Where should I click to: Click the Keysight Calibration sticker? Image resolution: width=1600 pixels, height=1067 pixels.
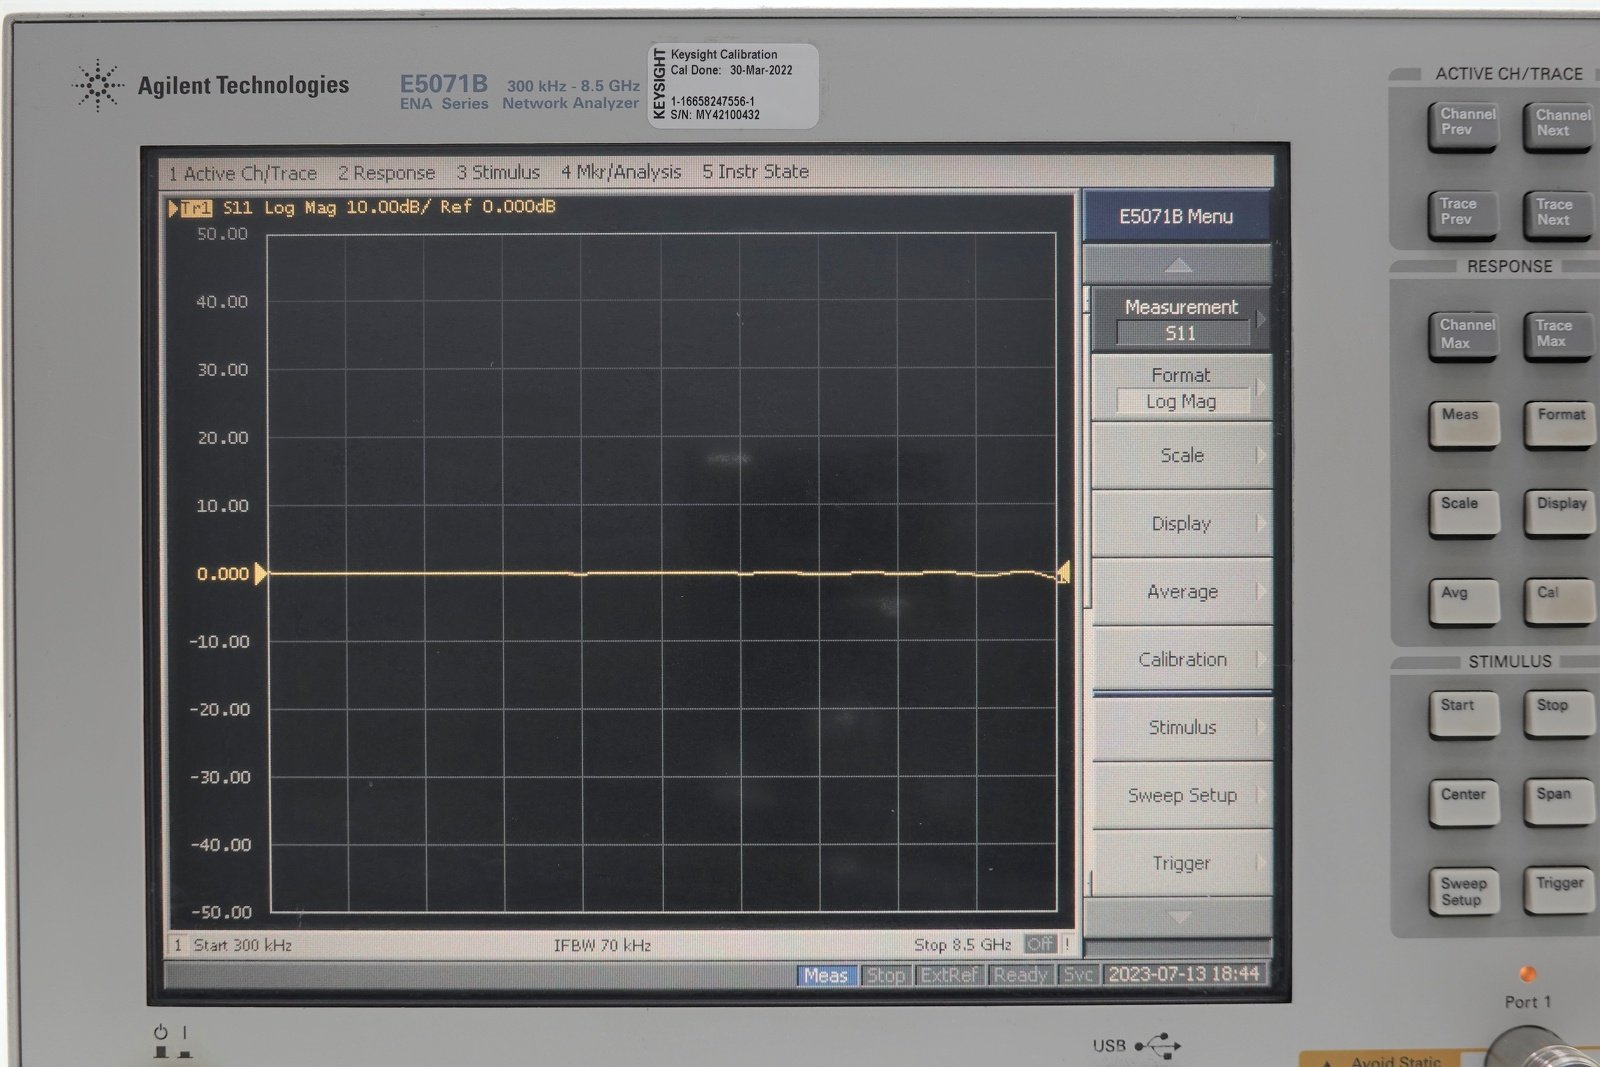click(733, 85)
